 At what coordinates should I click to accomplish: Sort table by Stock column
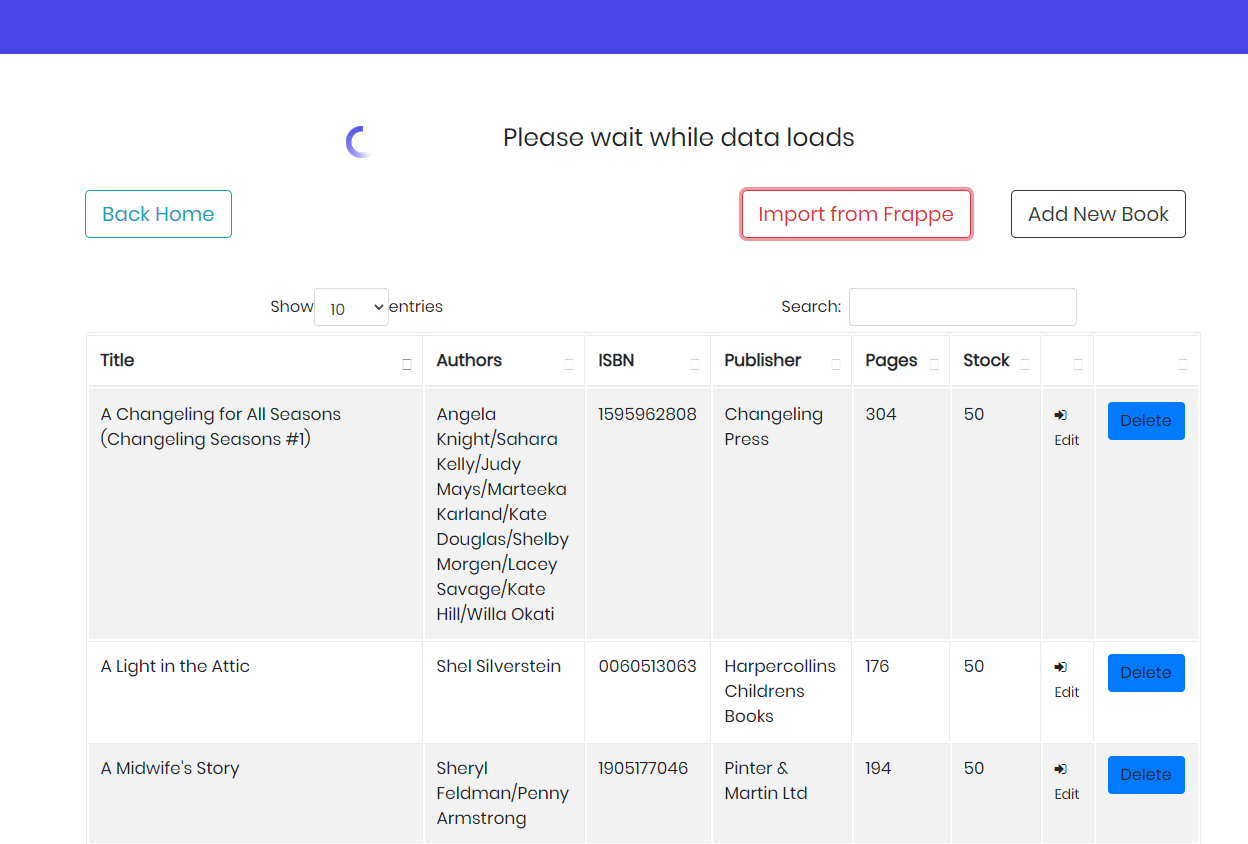995,361
